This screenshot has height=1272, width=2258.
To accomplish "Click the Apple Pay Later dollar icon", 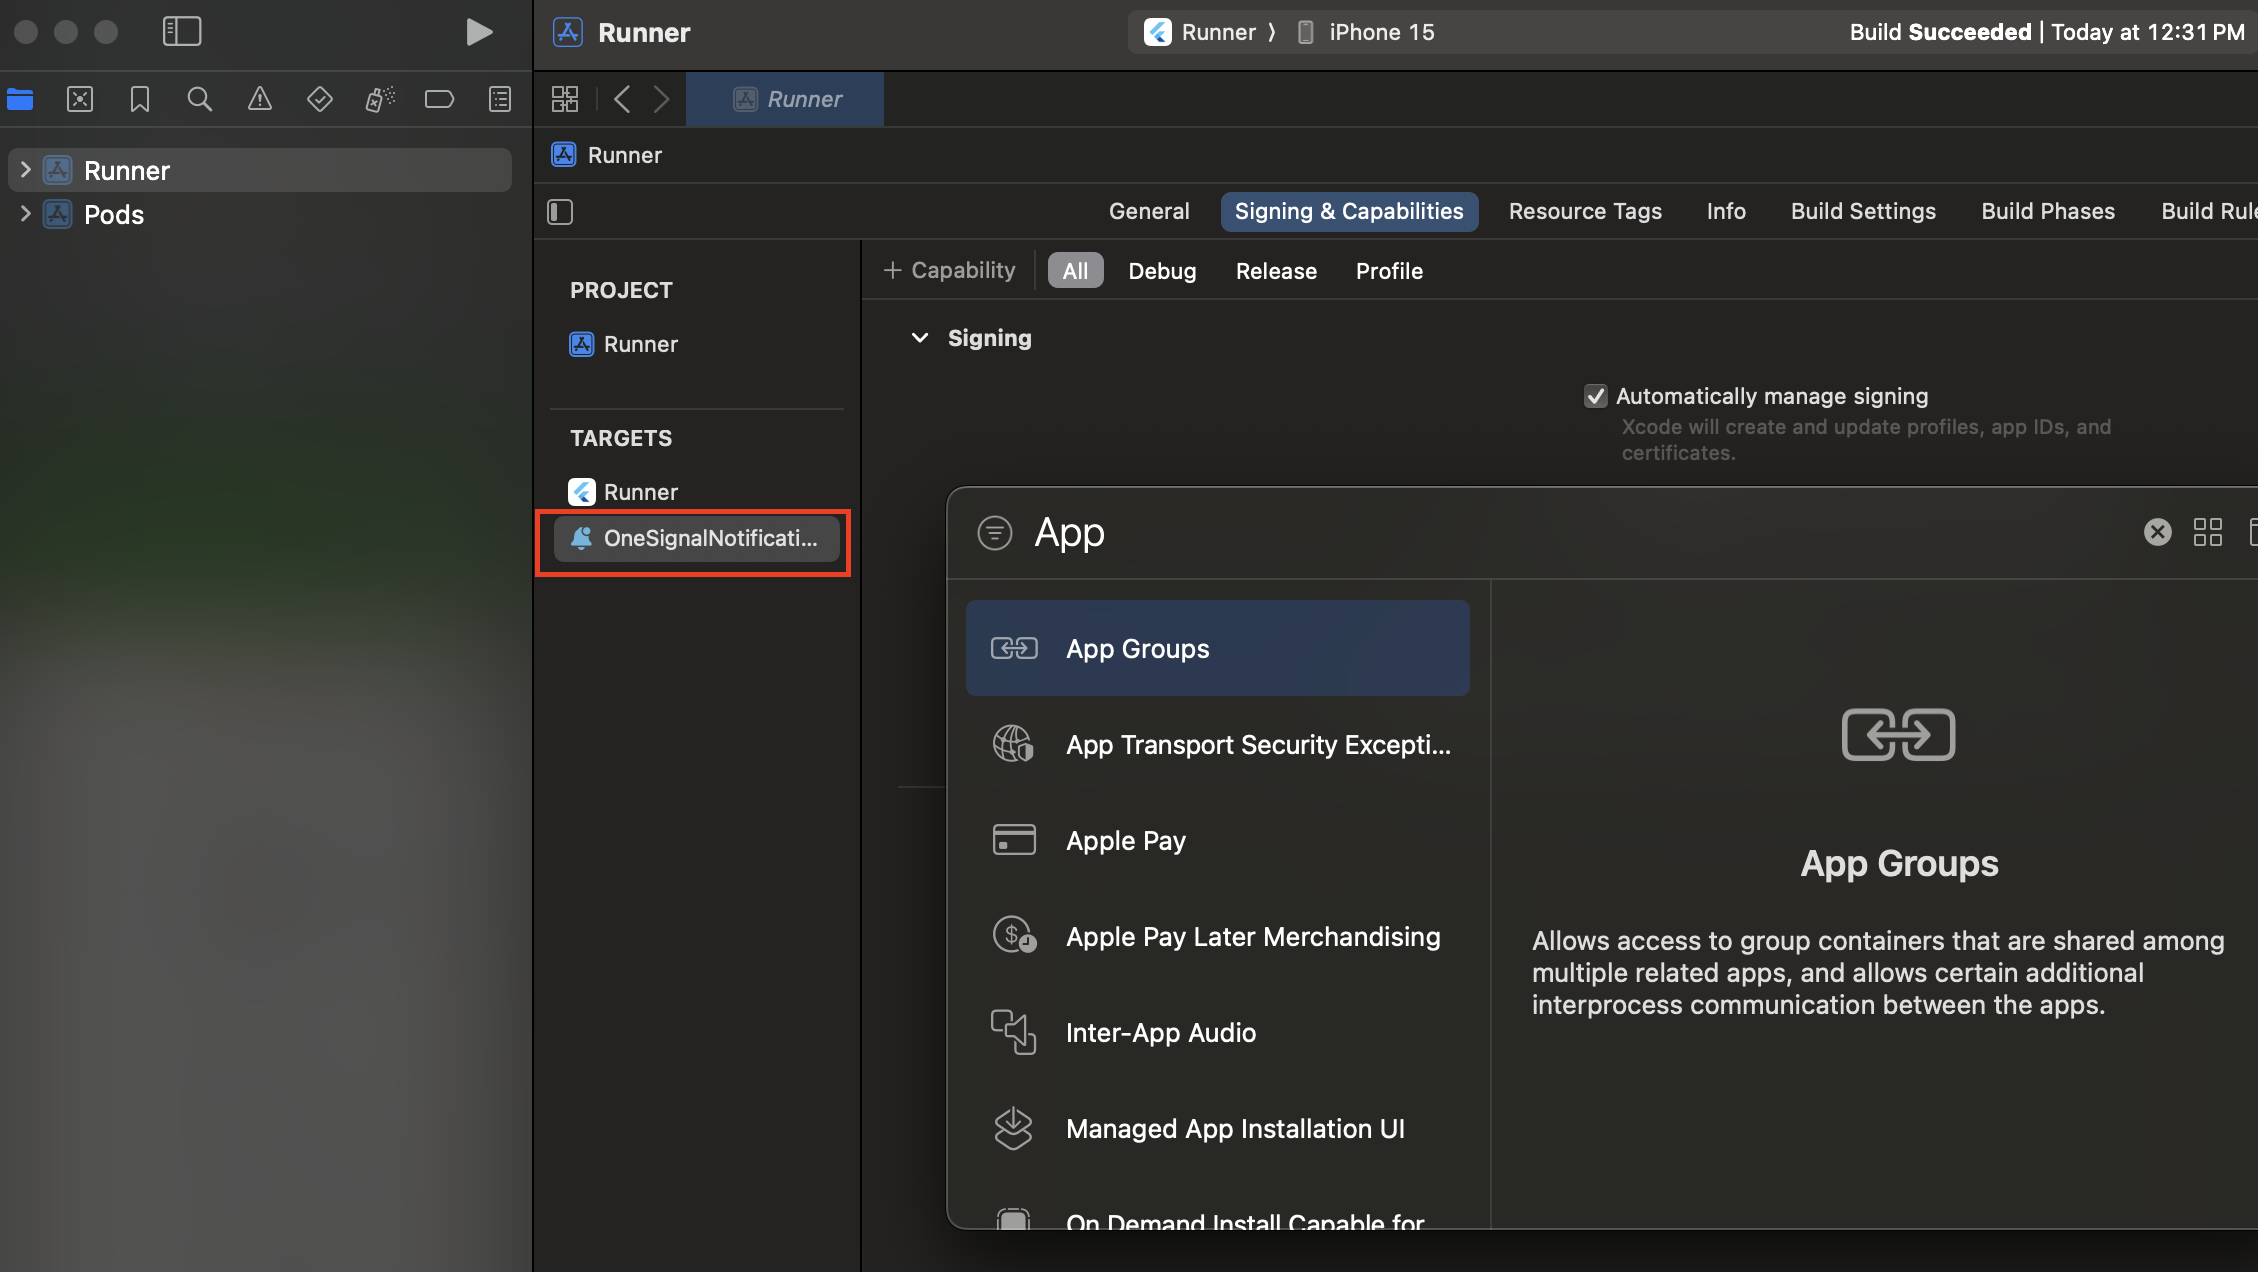I will click(1014, 936).
